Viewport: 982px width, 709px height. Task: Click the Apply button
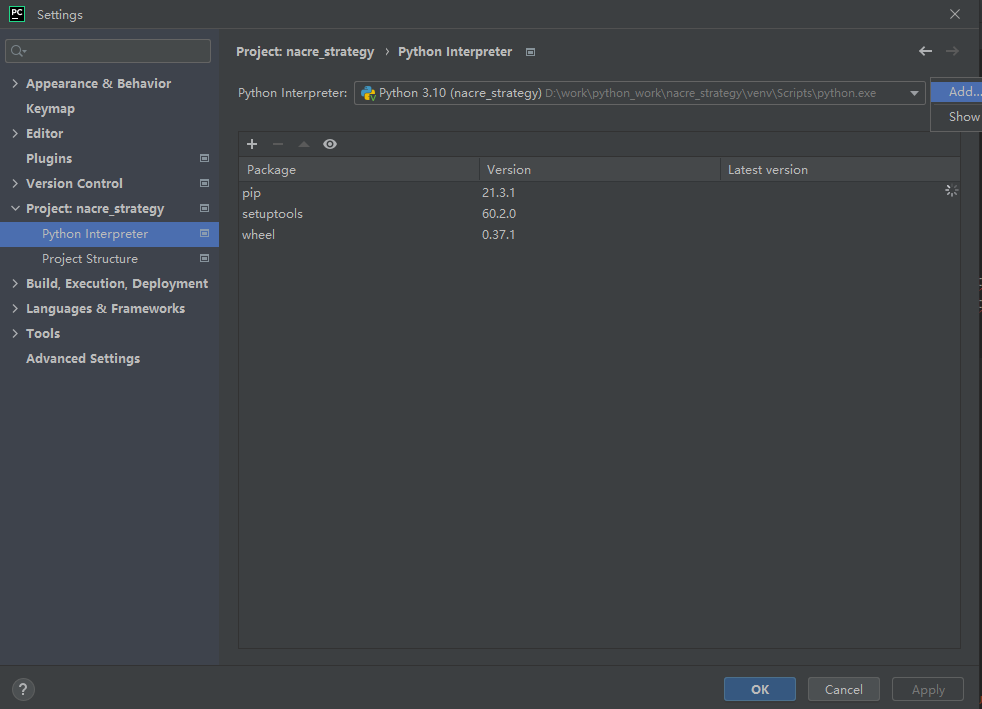(x=928, y=689)
